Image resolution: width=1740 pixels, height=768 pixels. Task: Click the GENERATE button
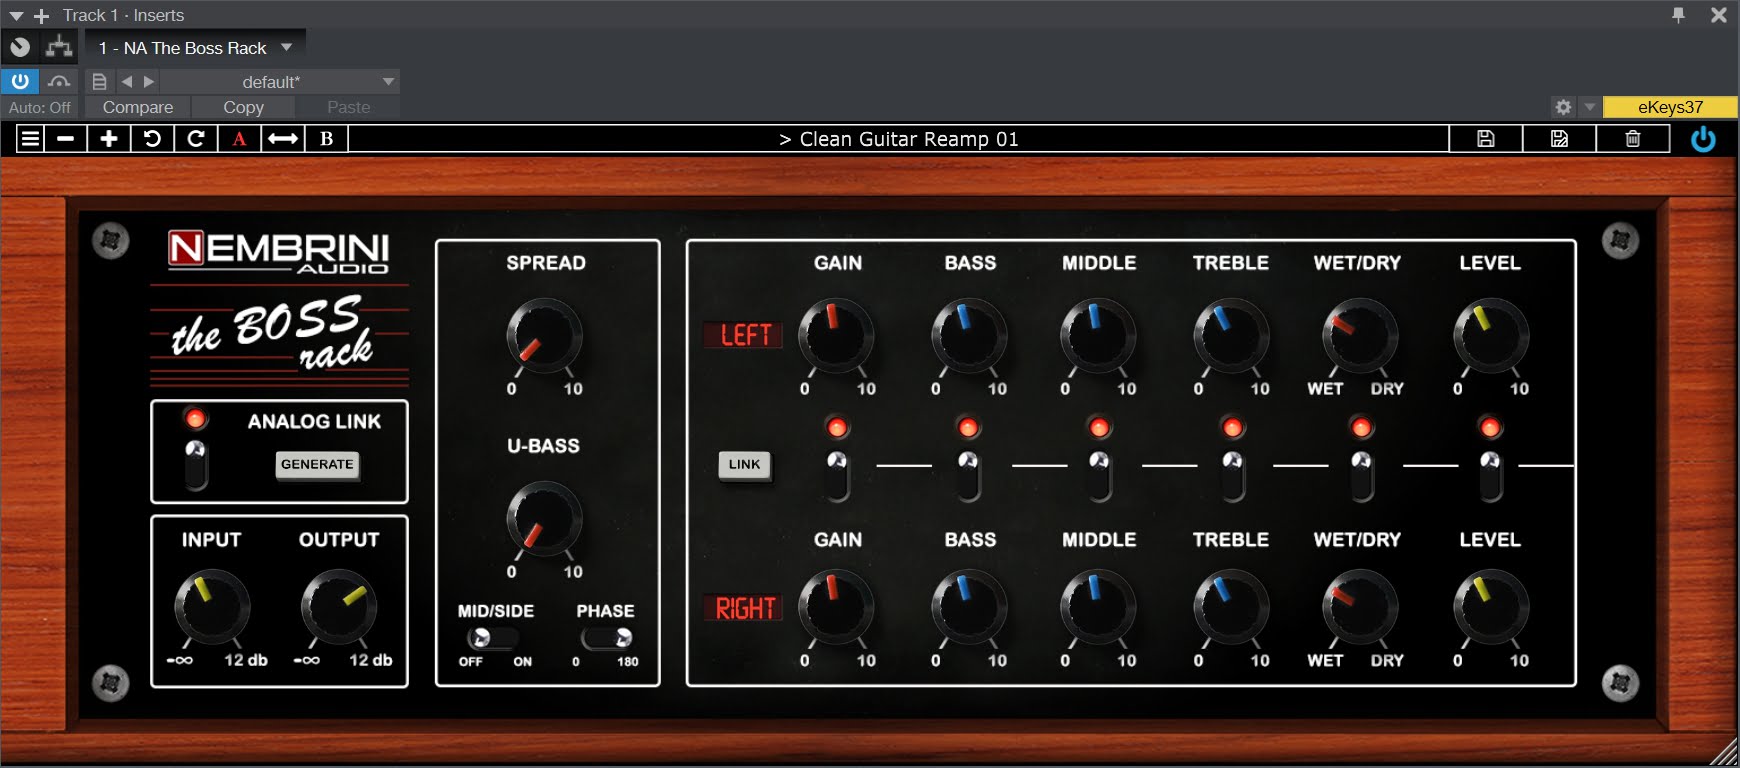coord(317,464)
